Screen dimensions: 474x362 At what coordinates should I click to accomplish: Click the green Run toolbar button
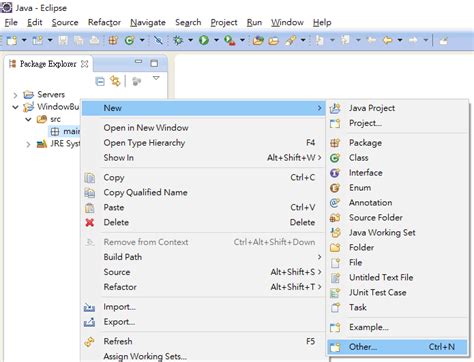coord(204,41)
